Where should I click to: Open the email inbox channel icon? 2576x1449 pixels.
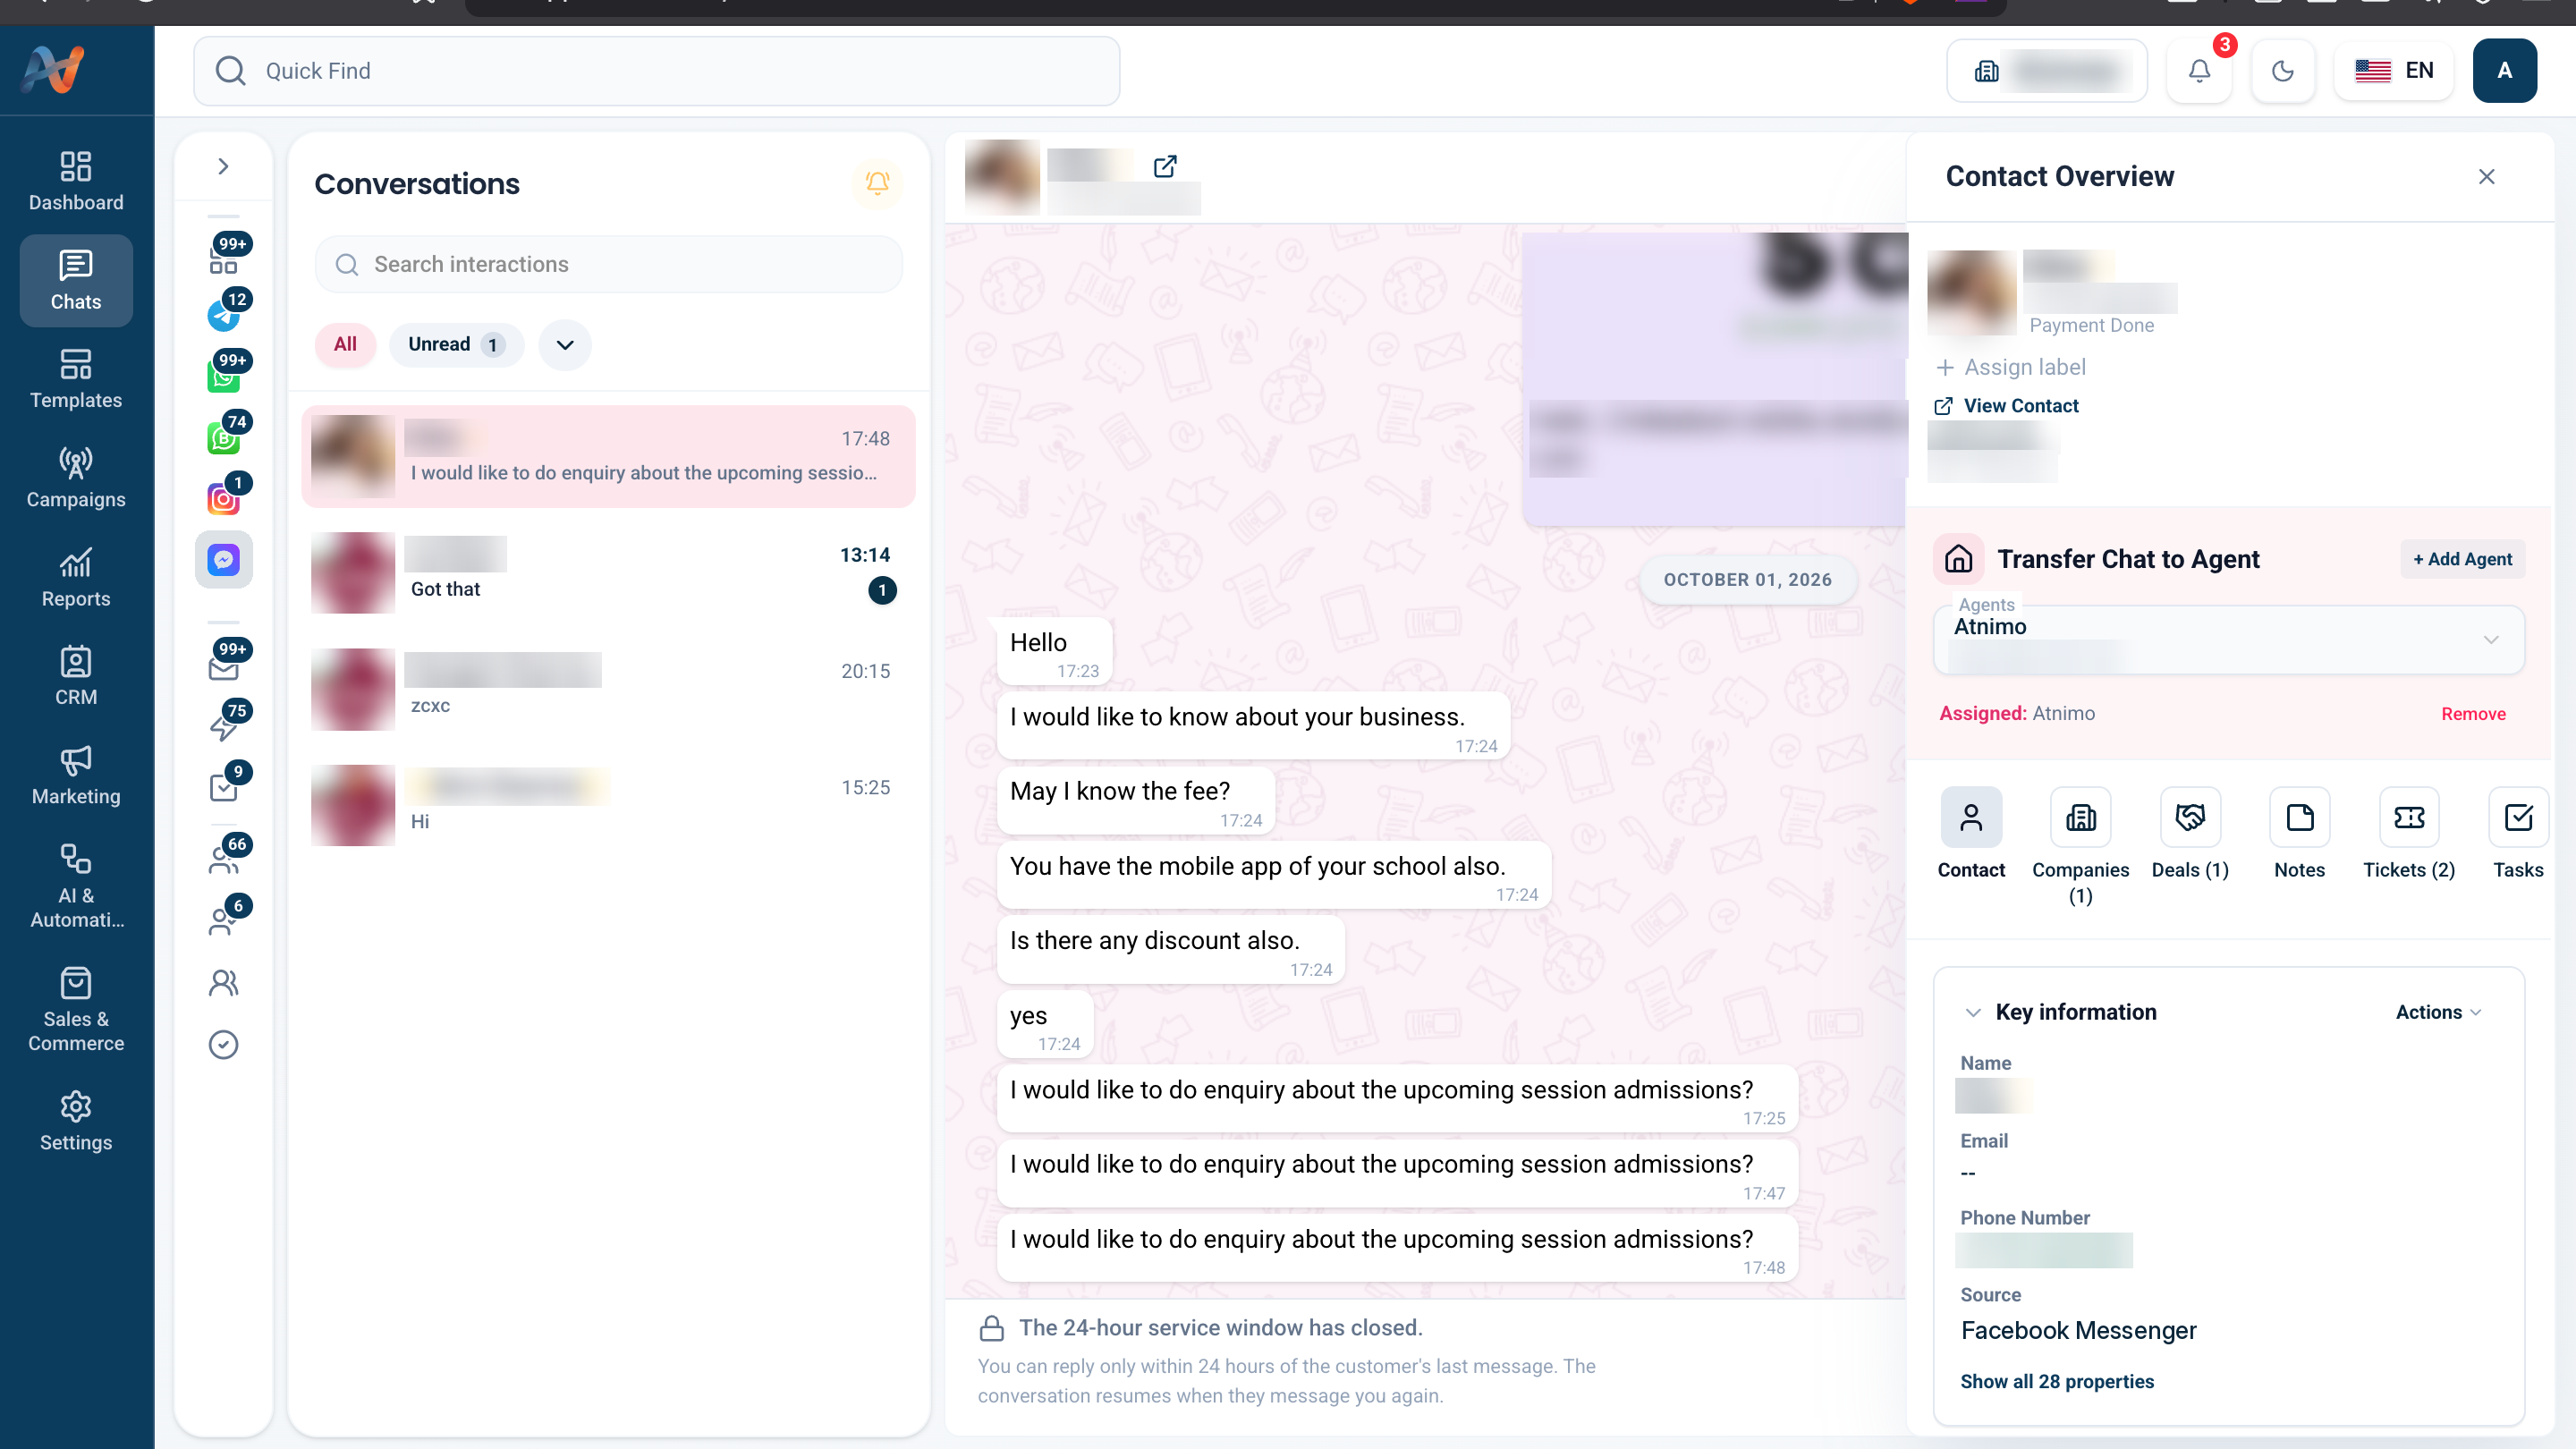point(223,667)
